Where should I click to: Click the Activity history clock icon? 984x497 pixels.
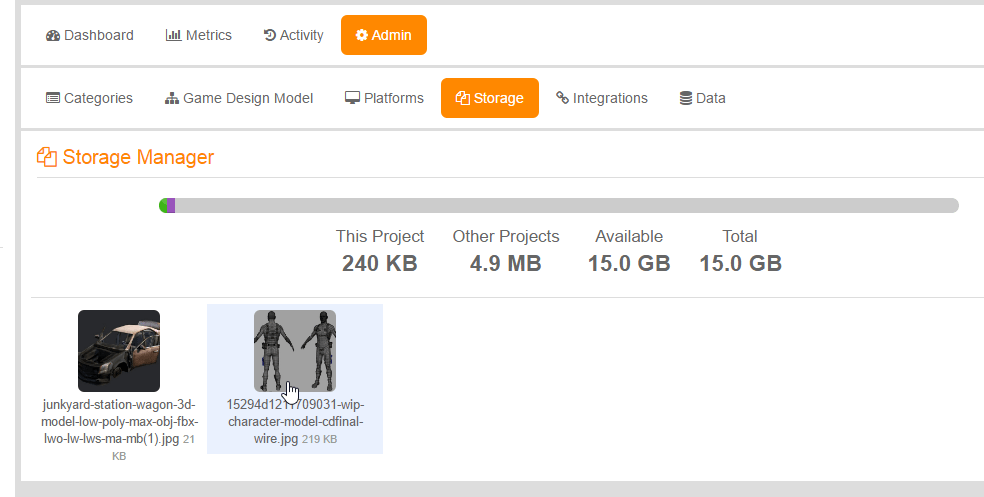tap(269, 36)
